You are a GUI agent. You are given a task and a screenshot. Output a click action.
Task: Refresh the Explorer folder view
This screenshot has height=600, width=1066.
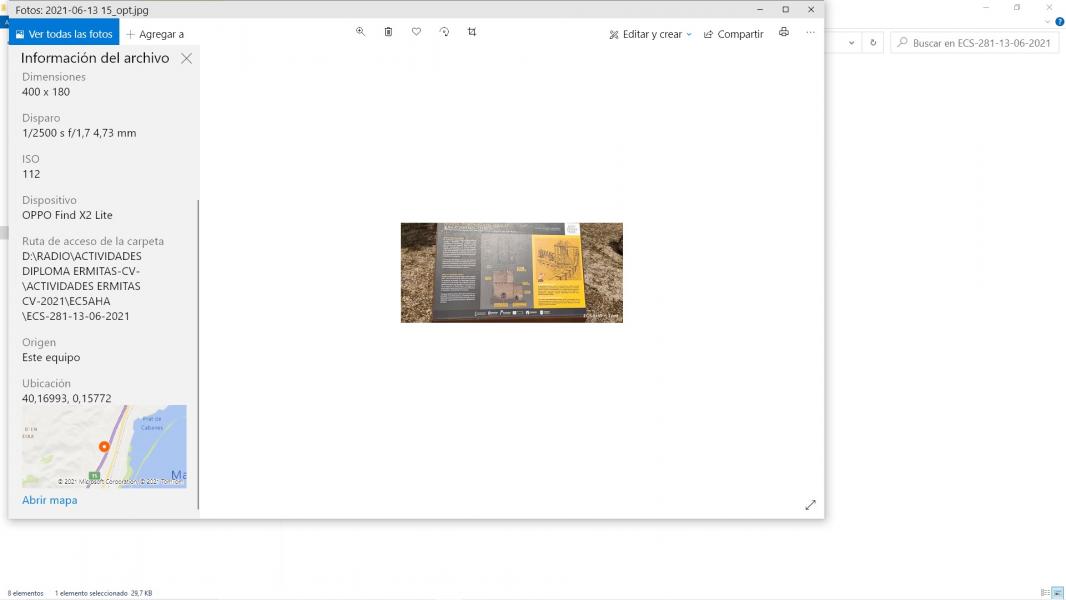873,43
